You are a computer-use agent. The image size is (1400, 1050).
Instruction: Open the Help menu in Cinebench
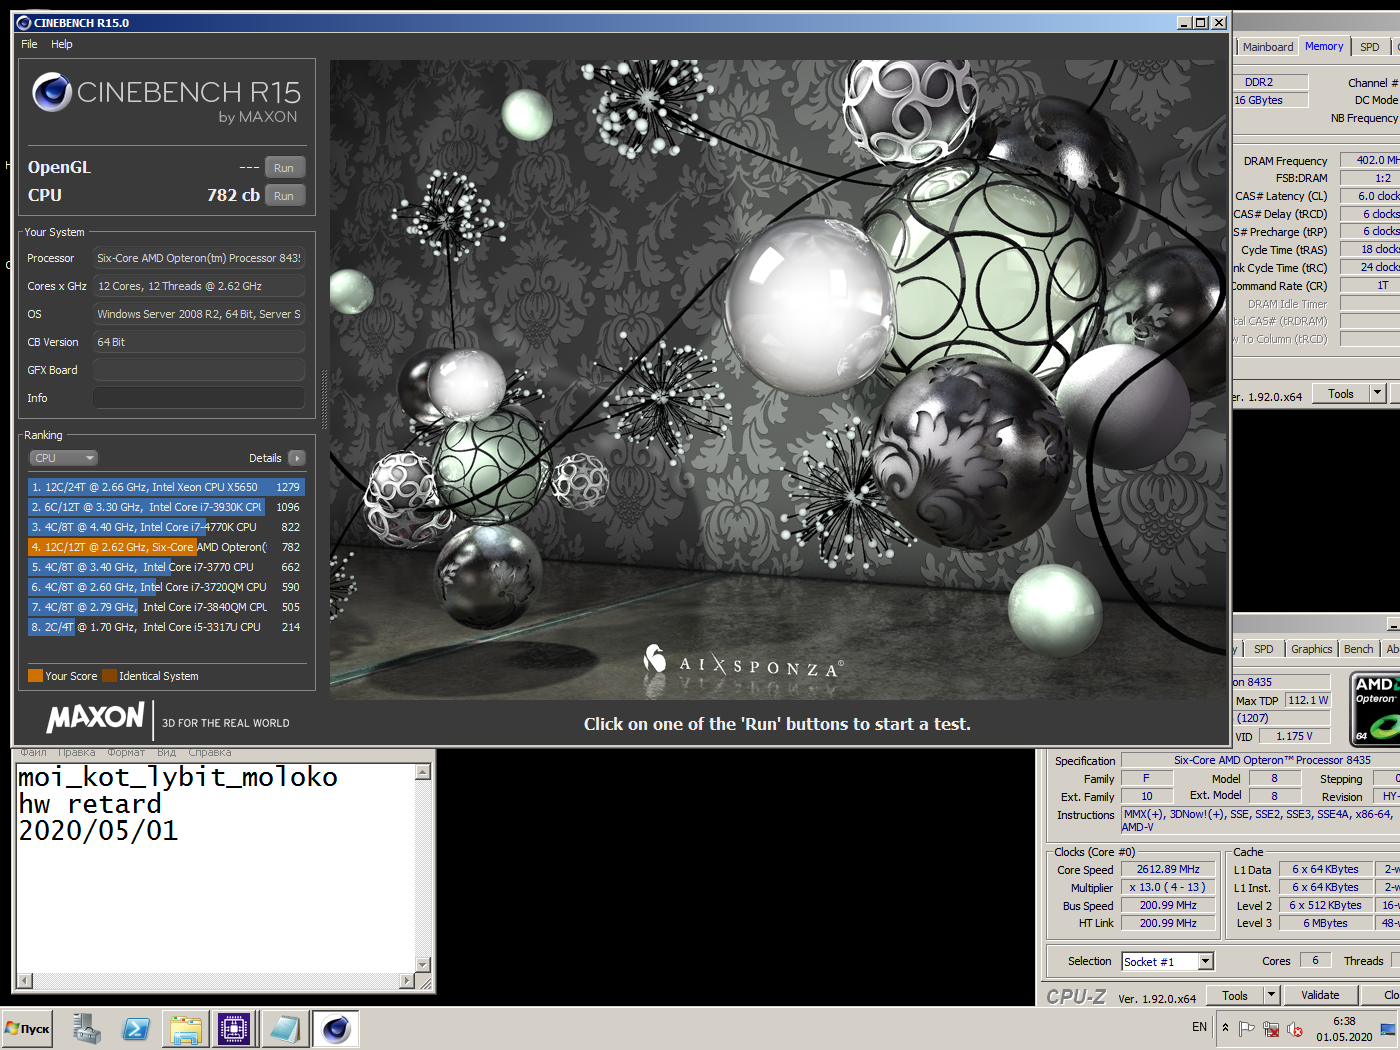(62, 44)
